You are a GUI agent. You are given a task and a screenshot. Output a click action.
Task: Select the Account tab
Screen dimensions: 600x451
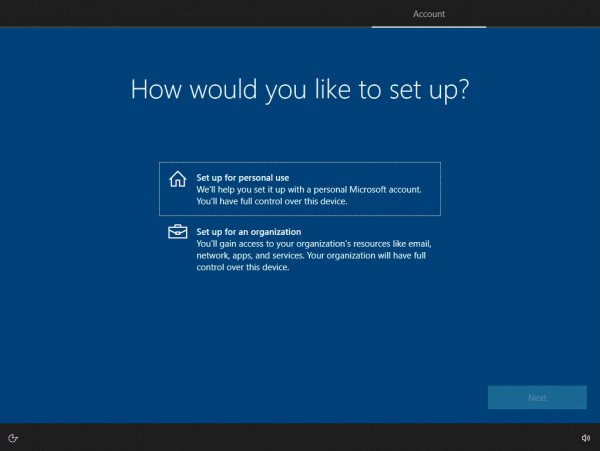429,14
